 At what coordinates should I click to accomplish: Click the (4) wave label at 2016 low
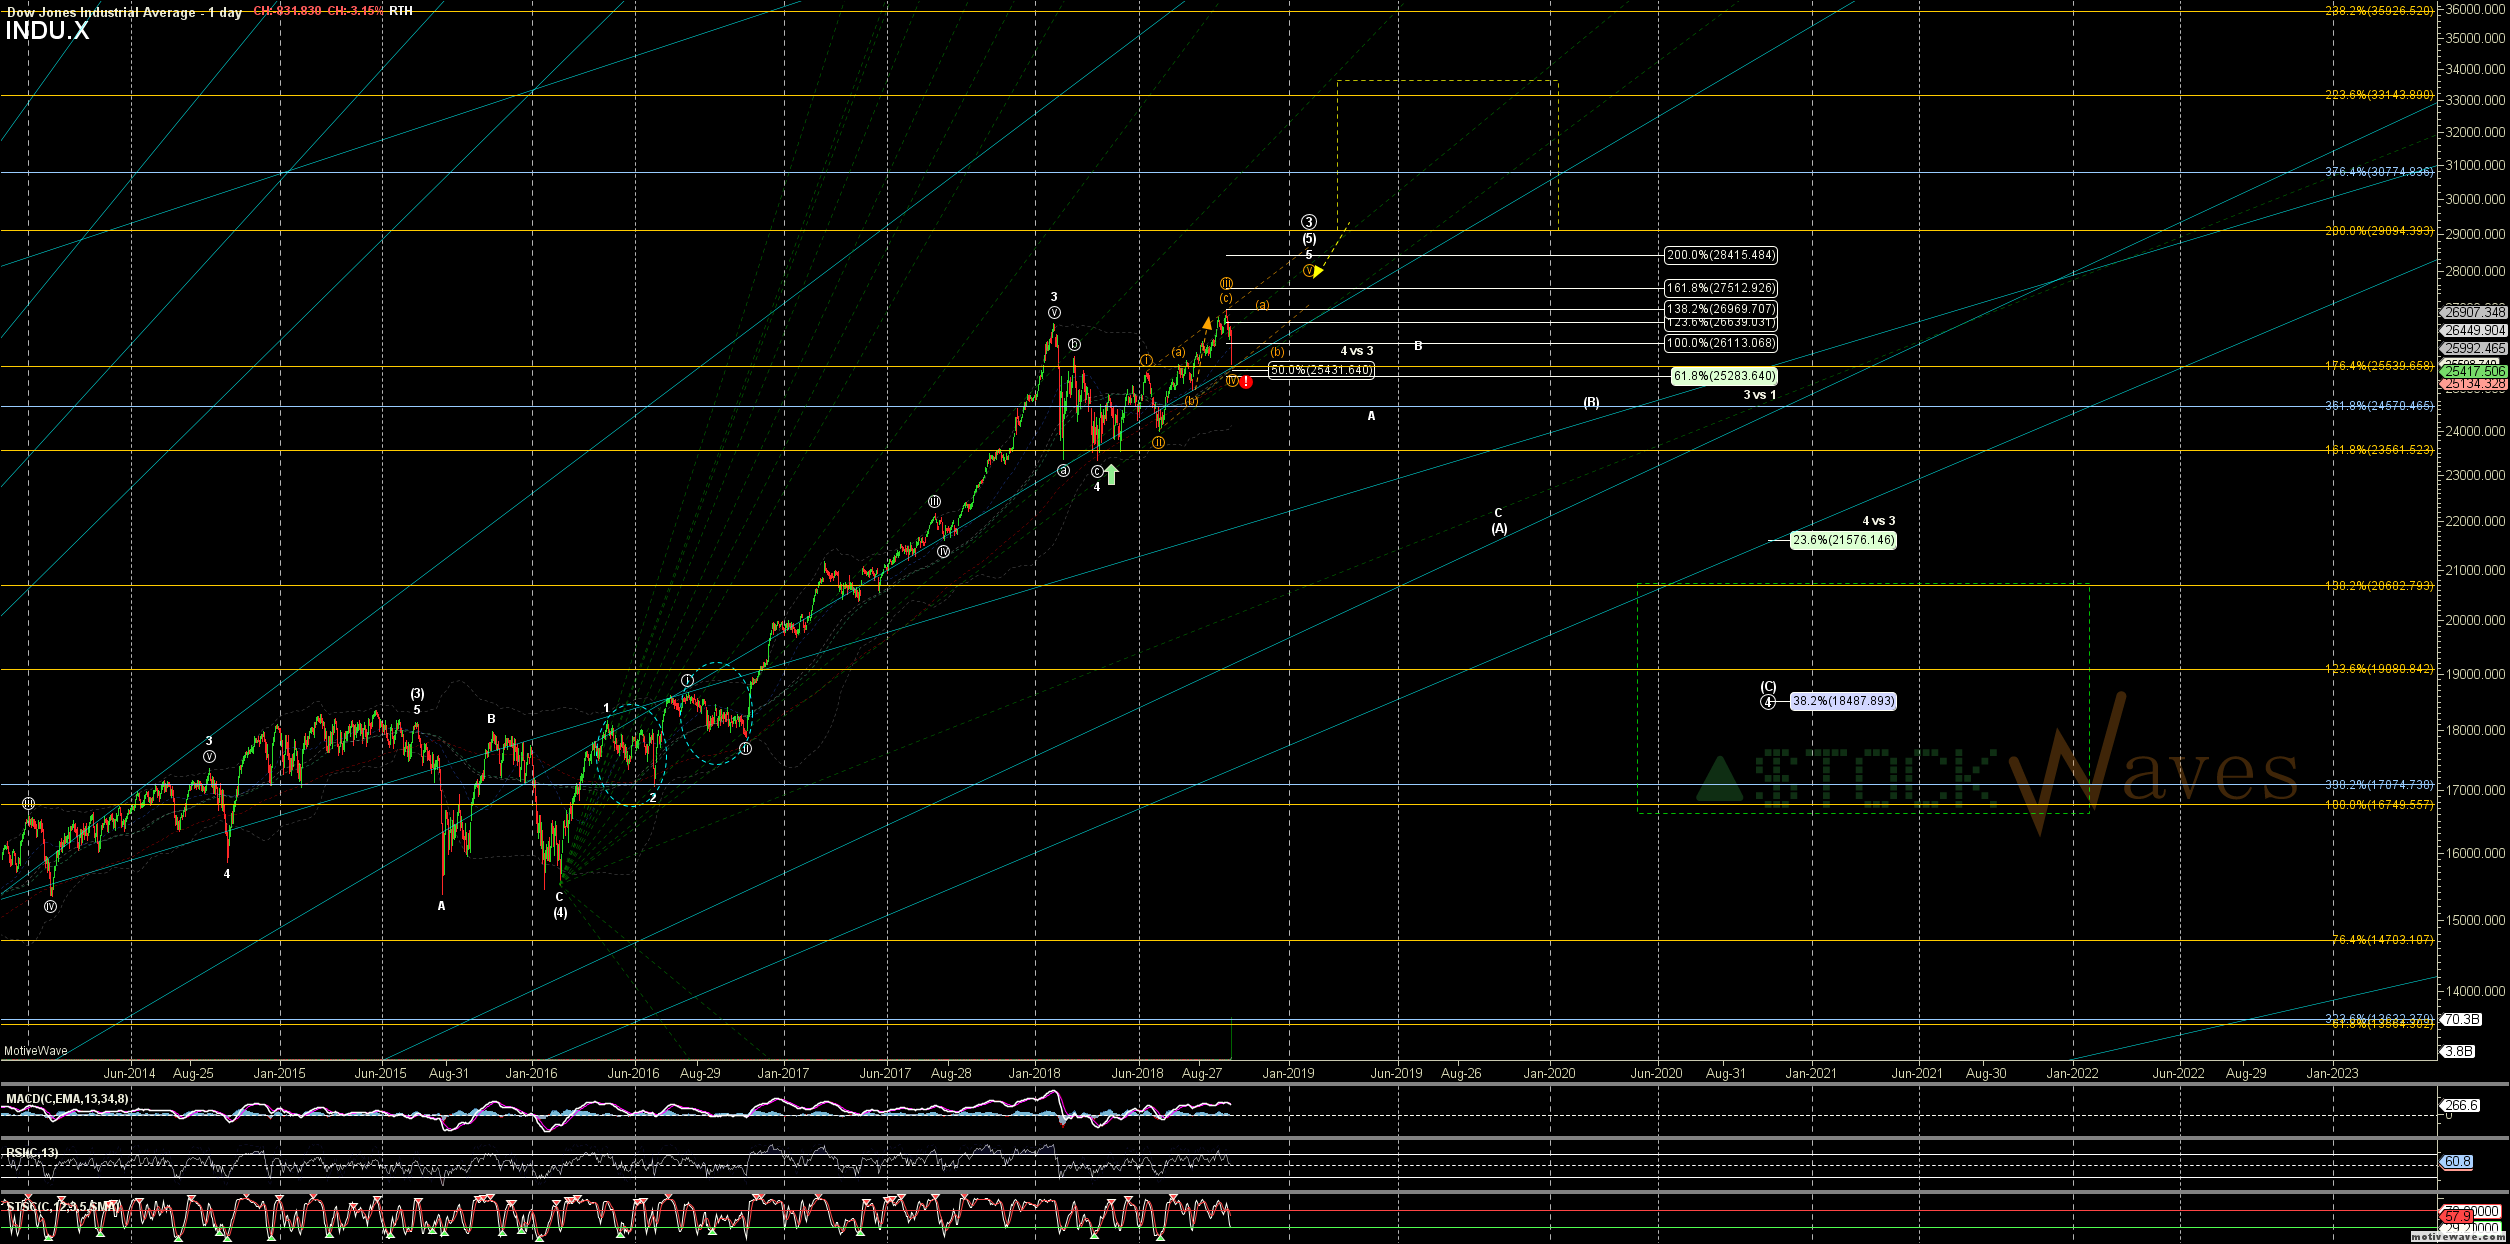560,912
